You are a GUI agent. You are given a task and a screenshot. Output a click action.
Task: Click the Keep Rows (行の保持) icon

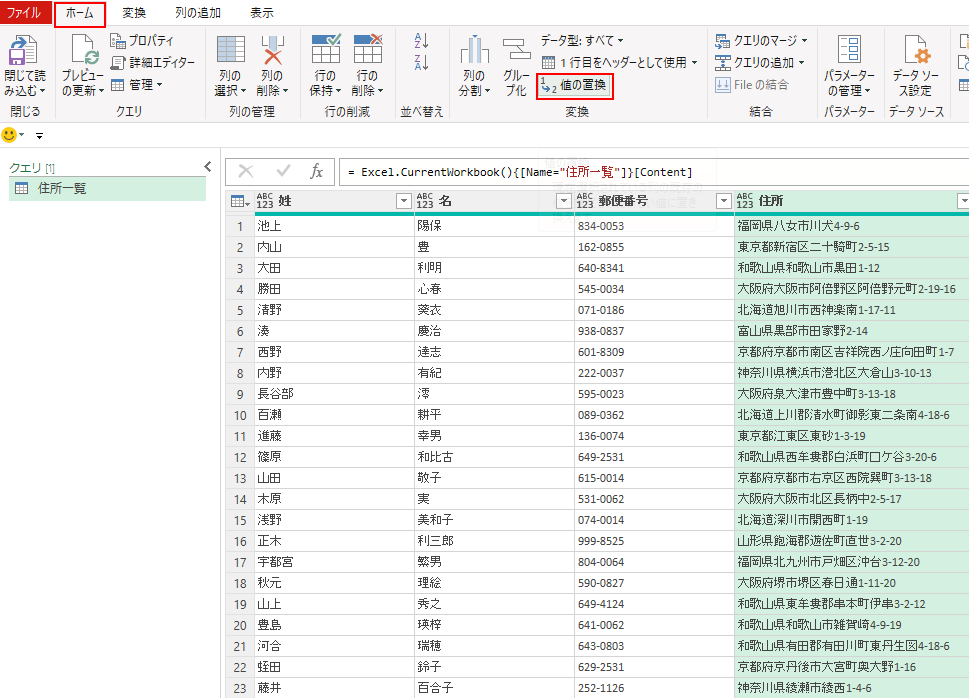pyautogui.click(x=326, y=49)
